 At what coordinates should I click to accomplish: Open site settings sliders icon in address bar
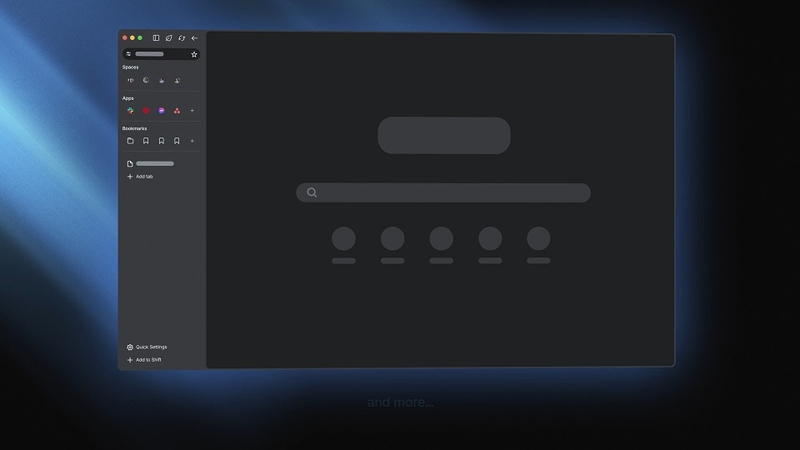pos(129,54)
